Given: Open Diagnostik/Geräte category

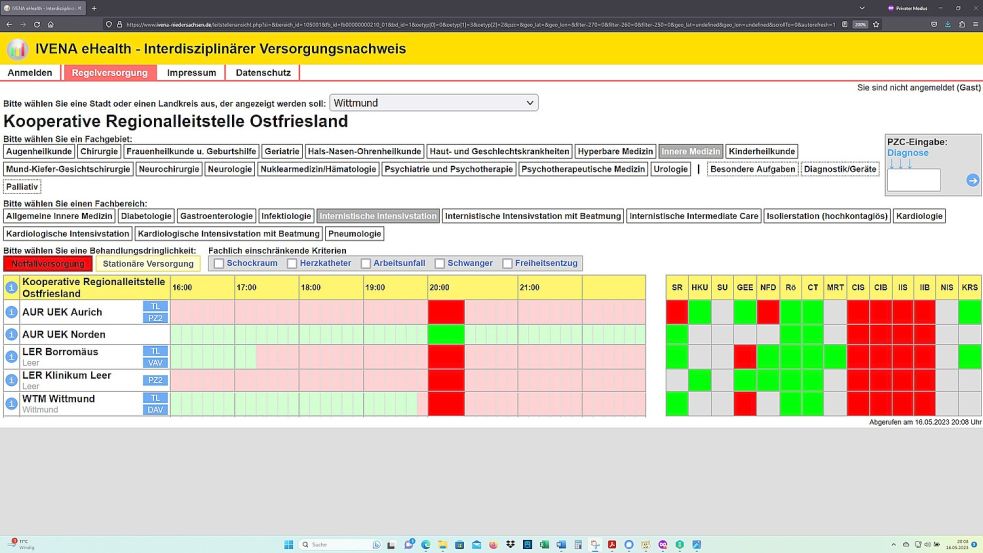Looking at the screenshot, I should [840, 169].
